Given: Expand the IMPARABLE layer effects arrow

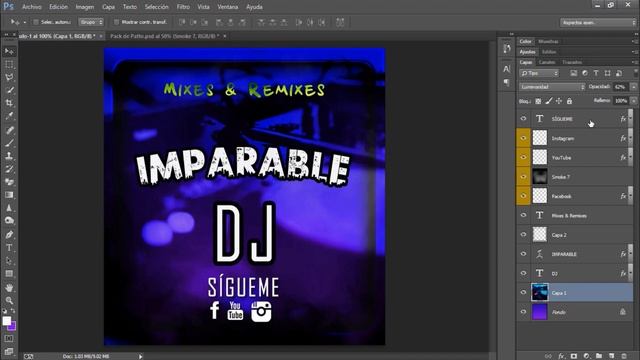Looking at the screenshot, I should [631, 254].
